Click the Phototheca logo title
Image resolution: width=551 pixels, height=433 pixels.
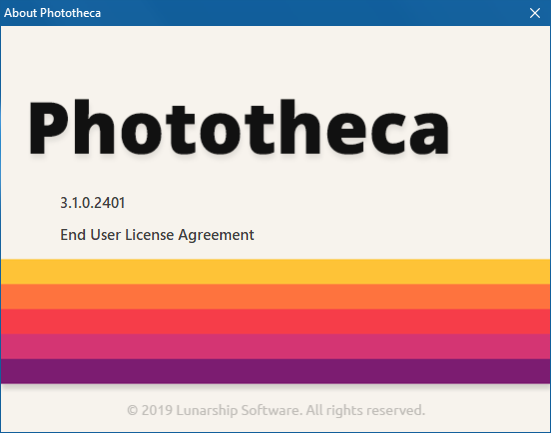point(239,127)
